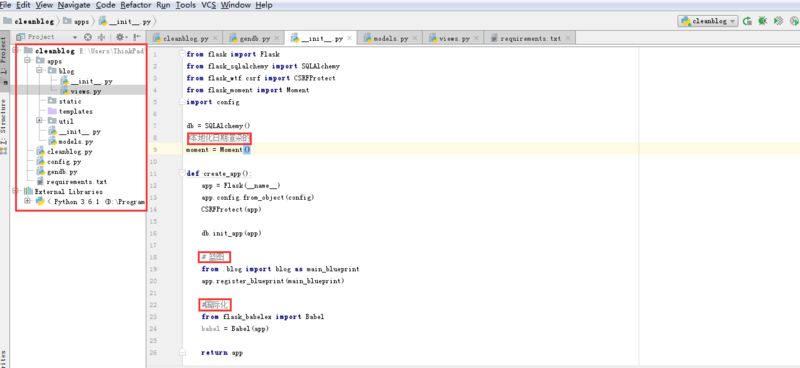Open the Structure side tool window
Screen dimensions: 800x368
click(4, 125)
